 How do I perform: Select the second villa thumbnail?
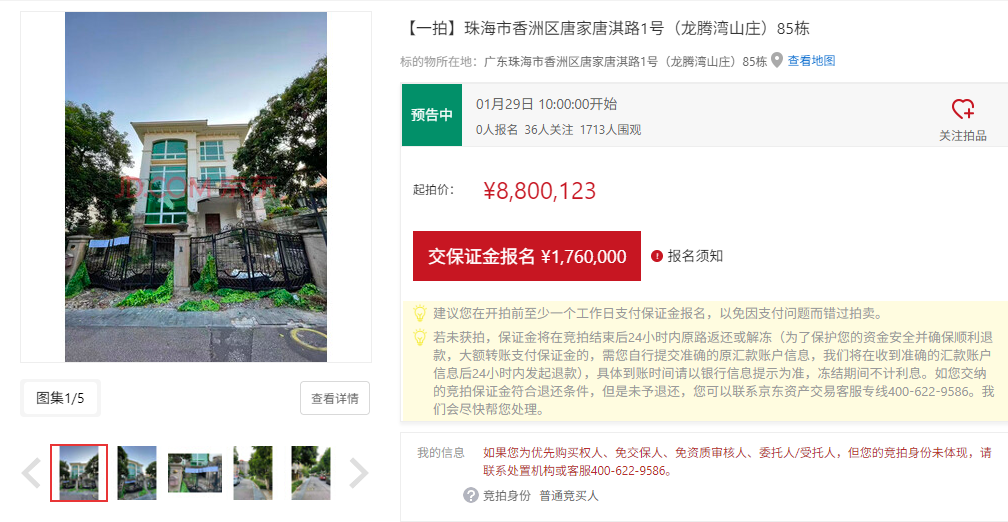(137, 473)
